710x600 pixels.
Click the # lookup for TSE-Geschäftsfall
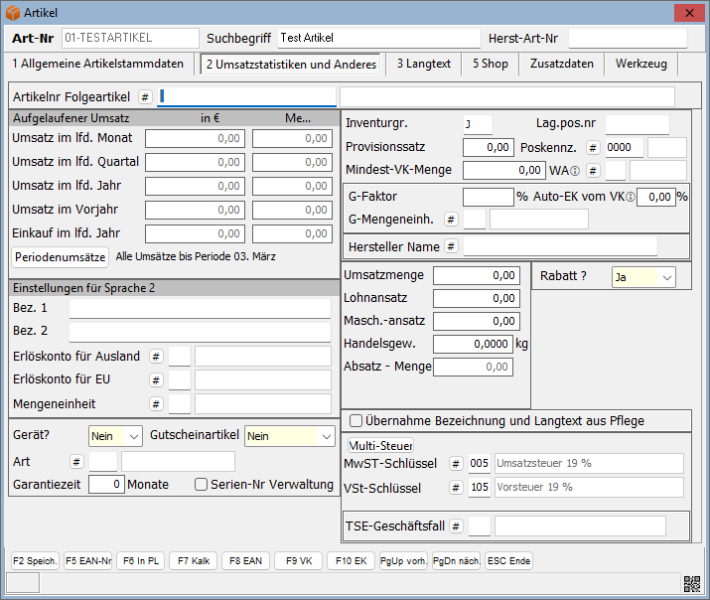[x=455, y=526]
